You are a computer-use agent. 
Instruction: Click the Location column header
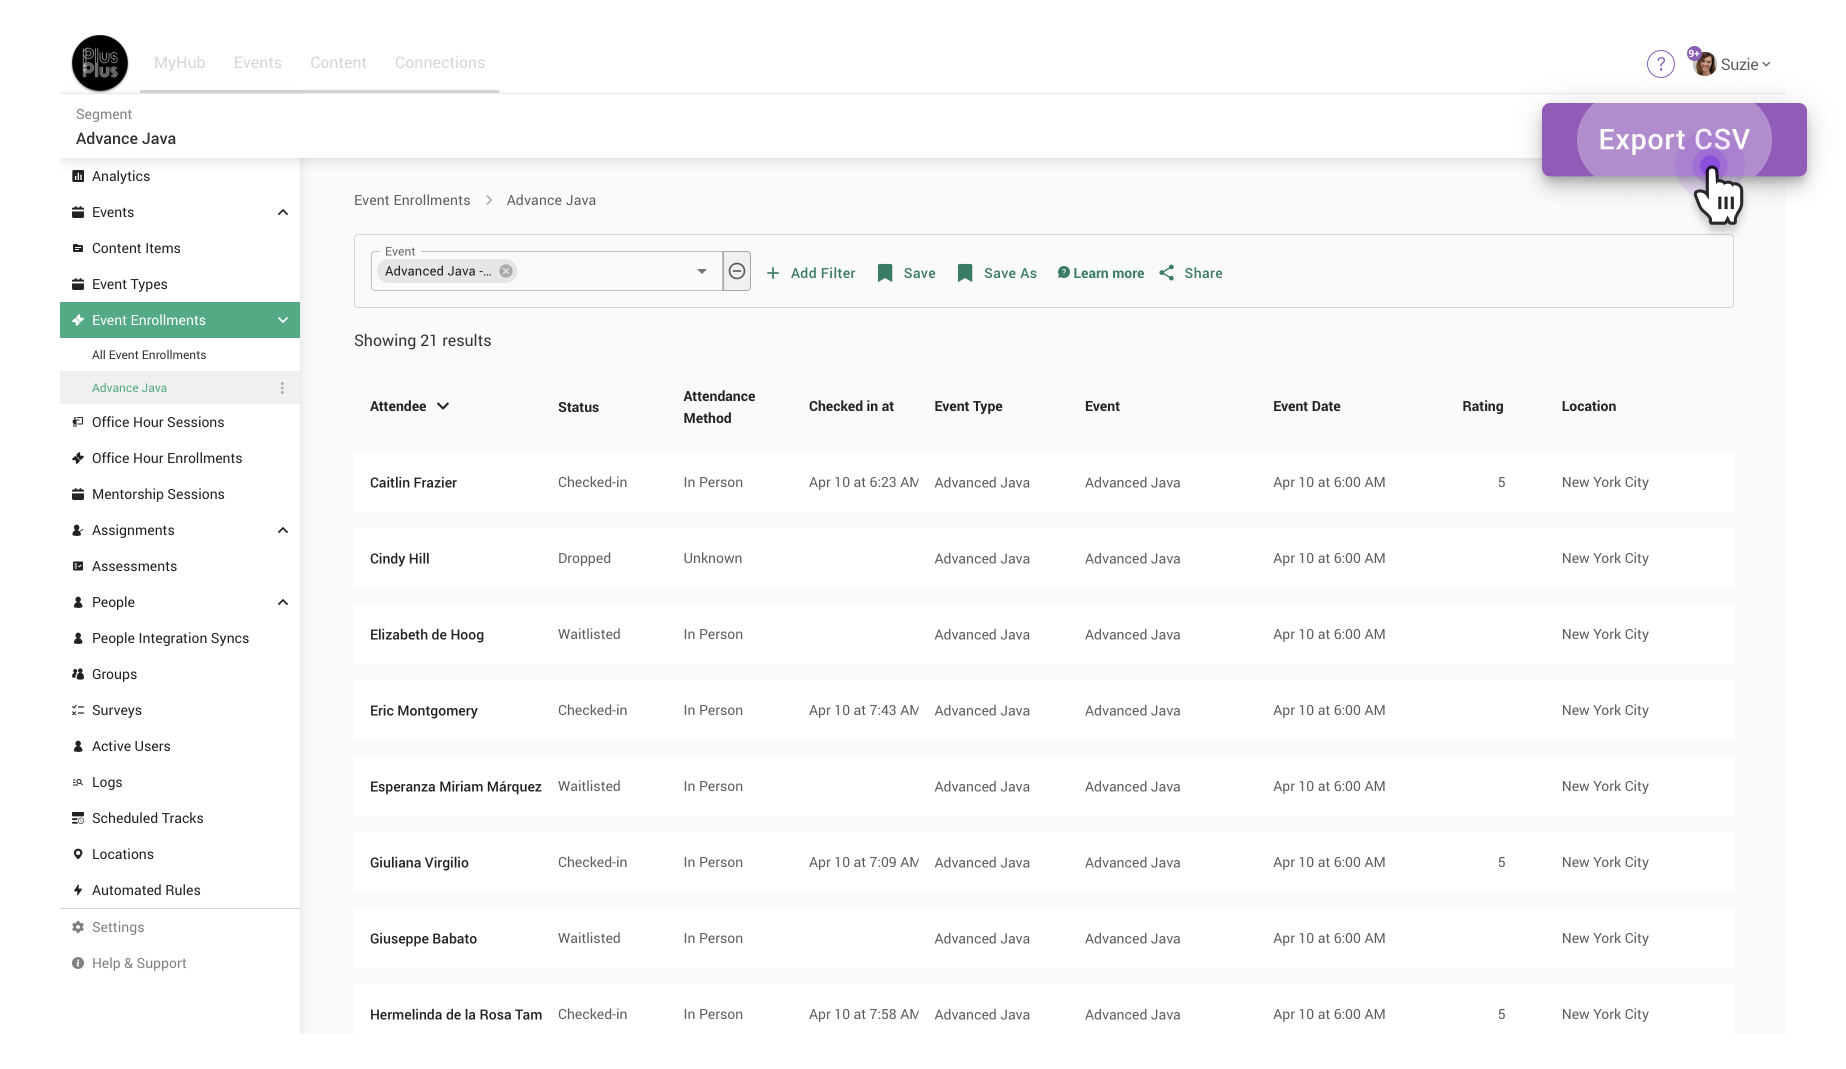click(x=1588, y=406)
